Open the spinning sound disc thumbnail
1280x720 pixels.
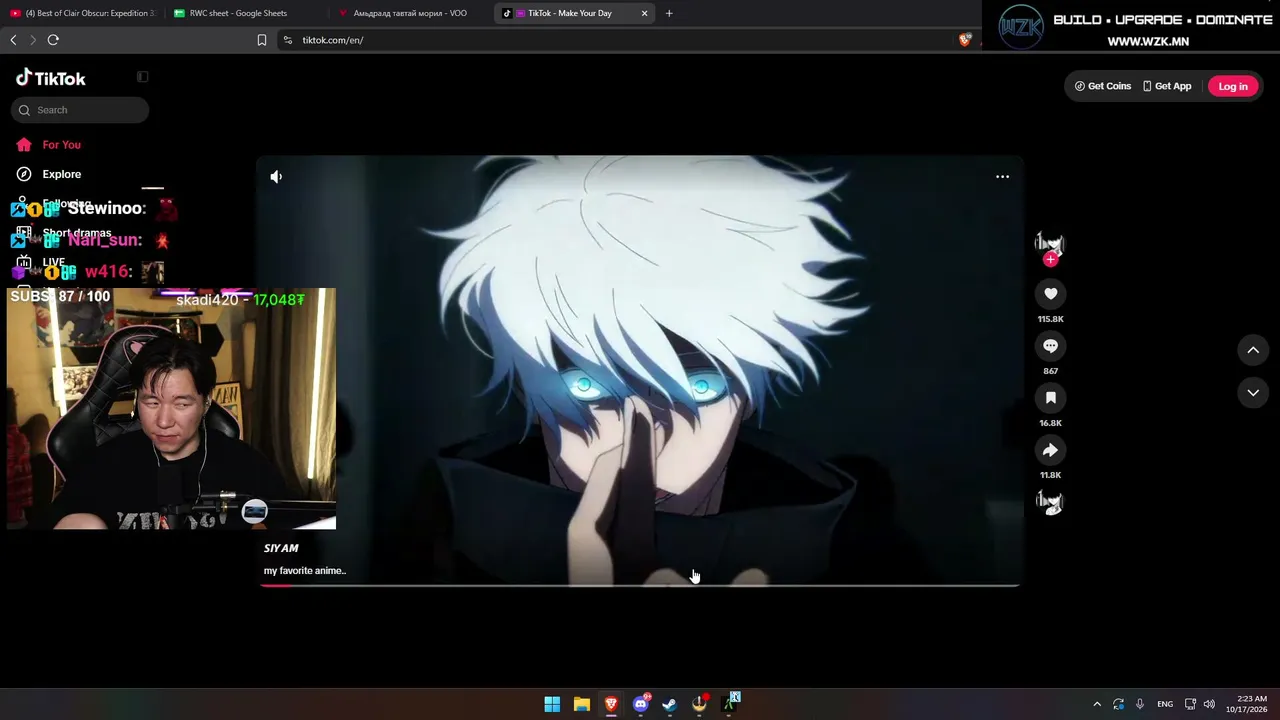point(1050,502)
